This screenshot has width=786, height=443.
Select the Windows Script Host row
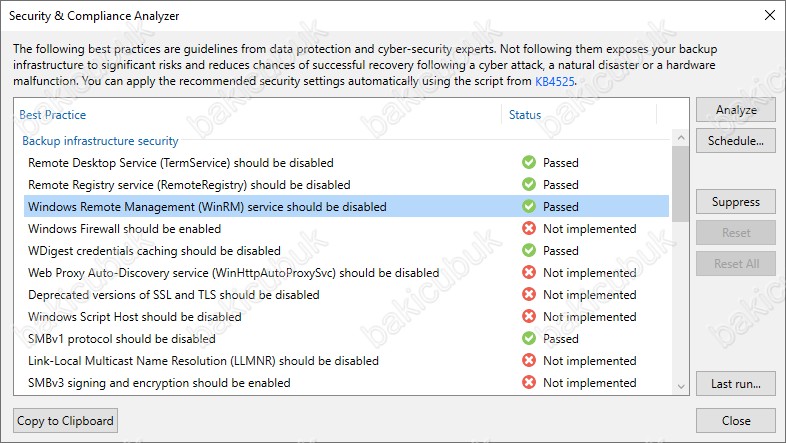tap(134, 317)
